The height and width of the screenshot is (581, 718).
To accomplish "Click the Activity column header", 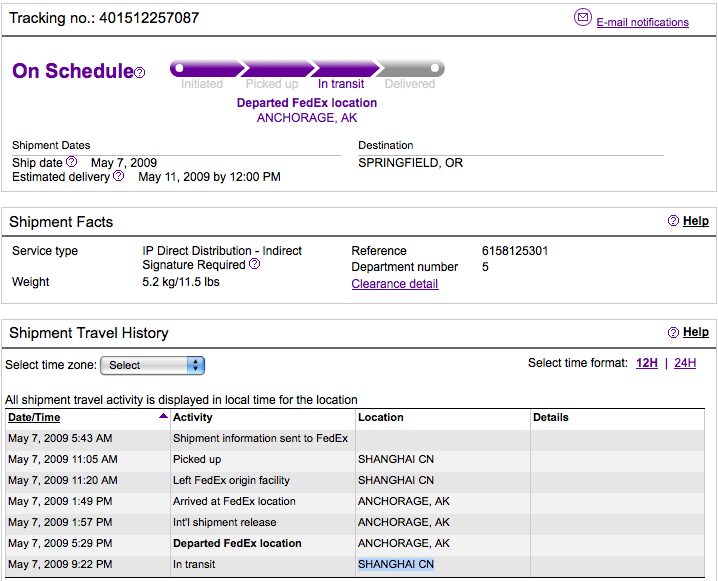I will click(x=193, y=417).
